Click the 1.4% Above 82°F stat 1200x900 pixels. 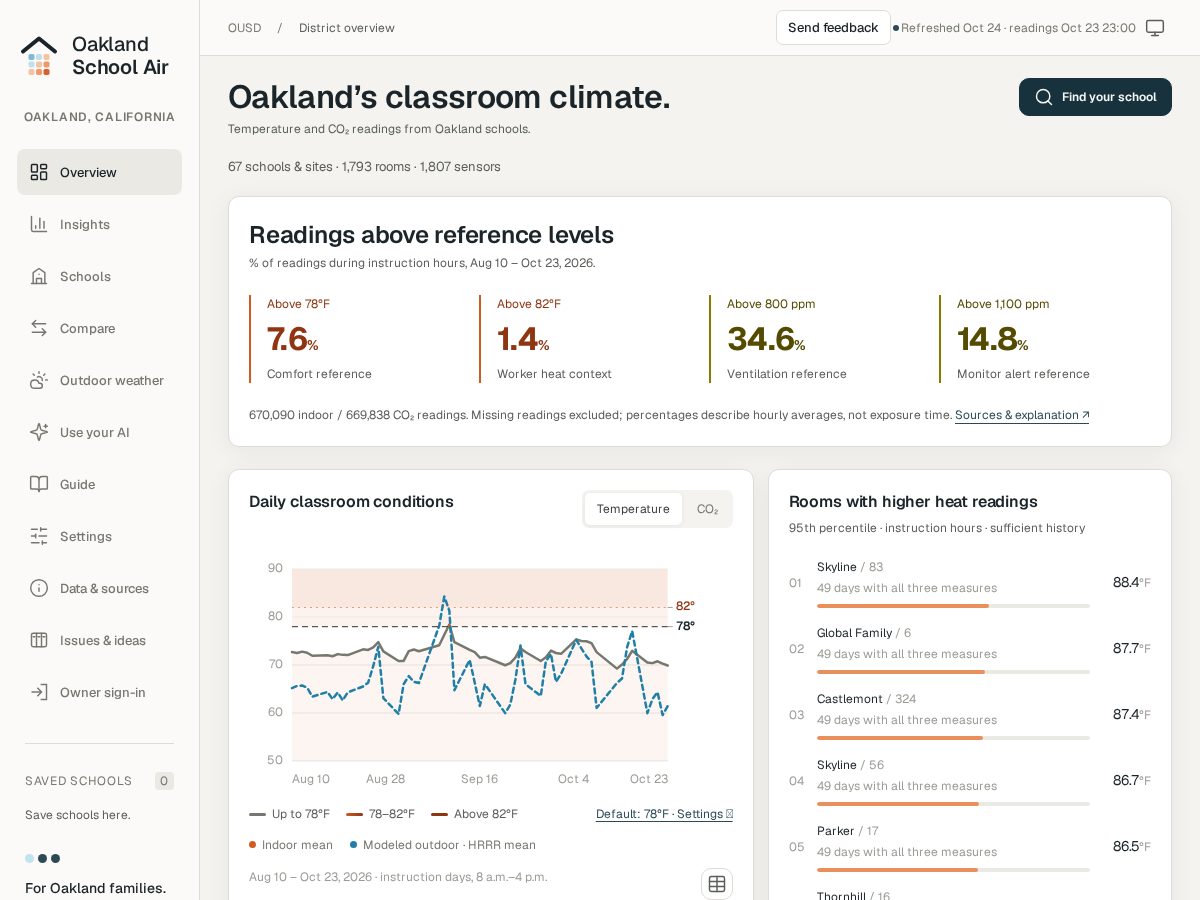click(x=585, y=339)
